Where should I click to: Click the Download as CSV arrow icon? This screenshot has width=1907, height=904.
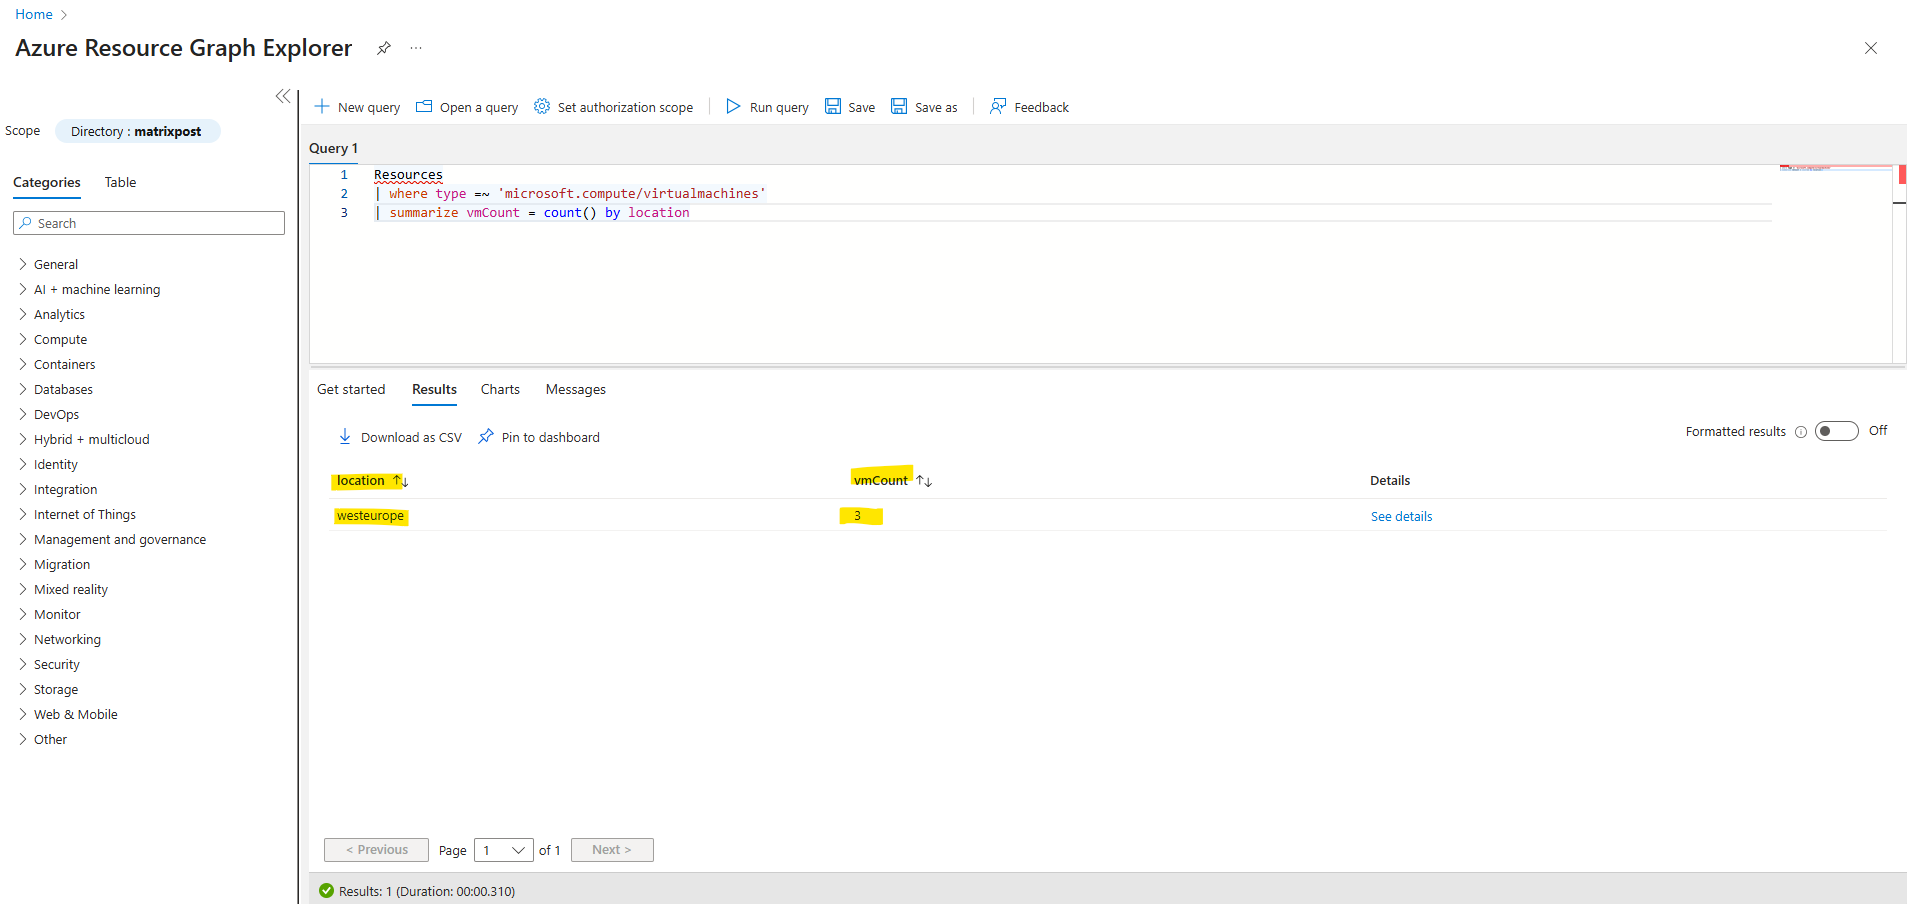coord(345,436)
